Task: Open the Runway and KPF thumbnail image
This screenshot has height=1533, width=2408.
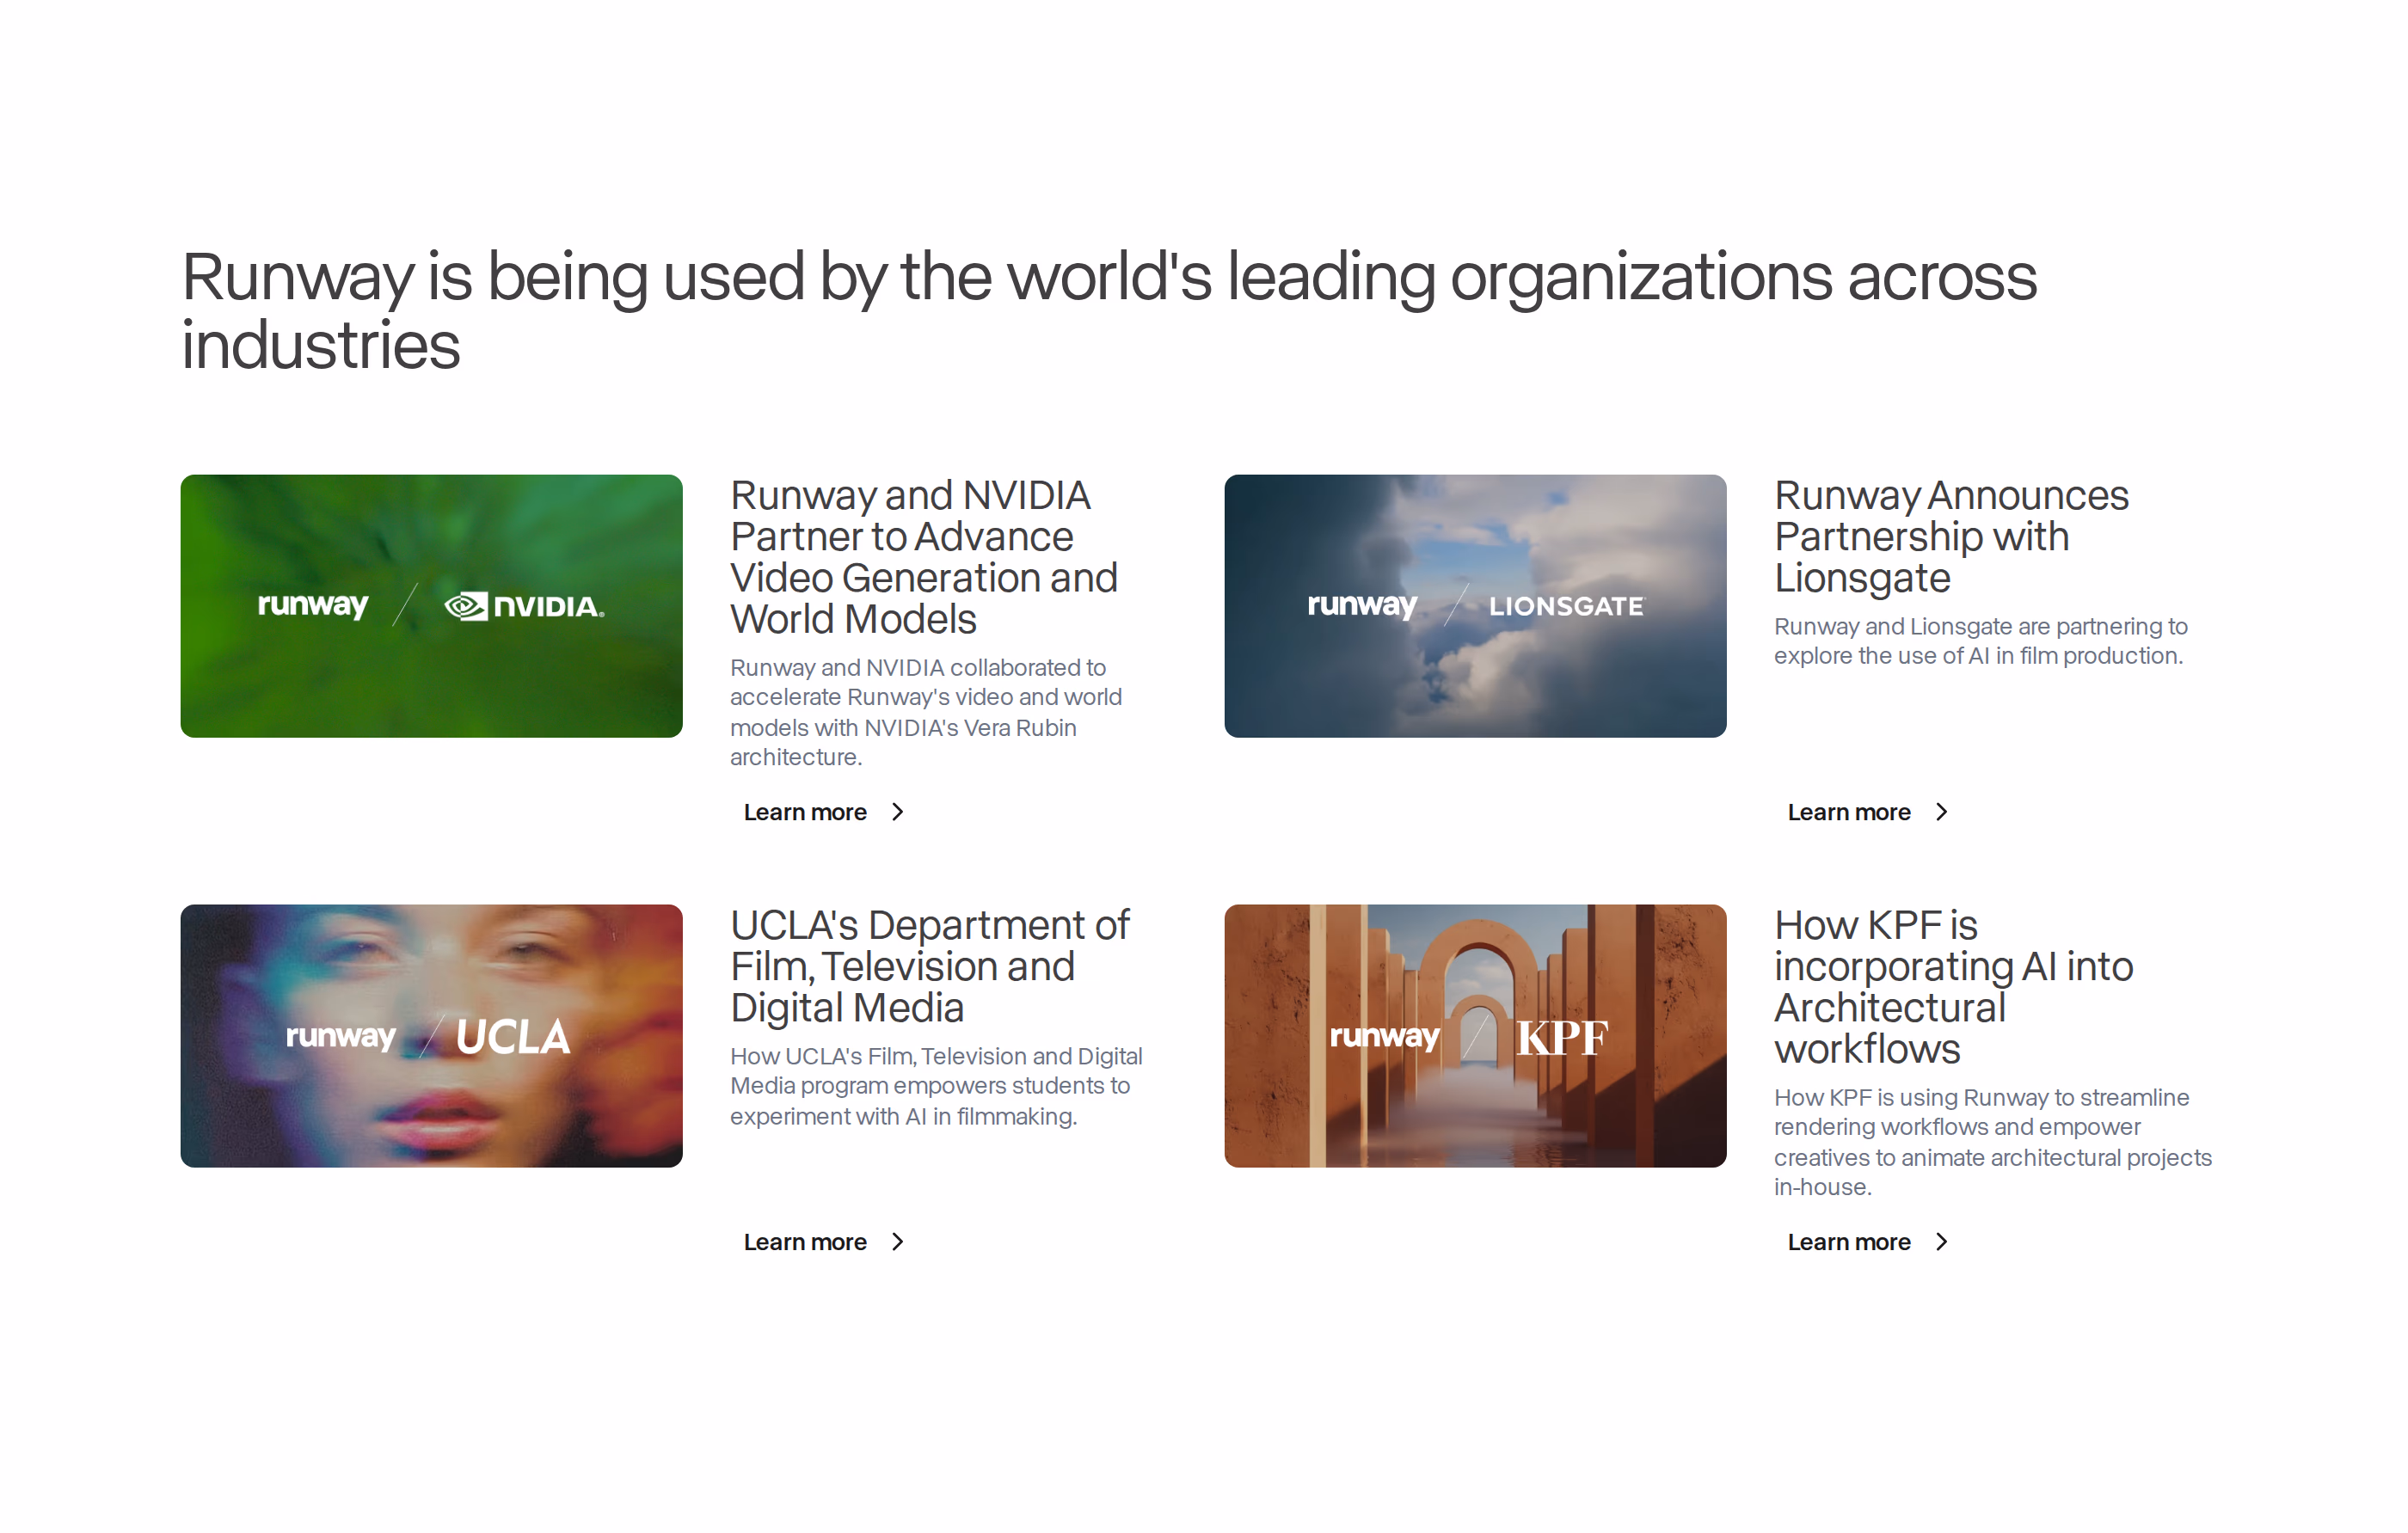Action: pyautogui.click(x=1475, y=1036)
